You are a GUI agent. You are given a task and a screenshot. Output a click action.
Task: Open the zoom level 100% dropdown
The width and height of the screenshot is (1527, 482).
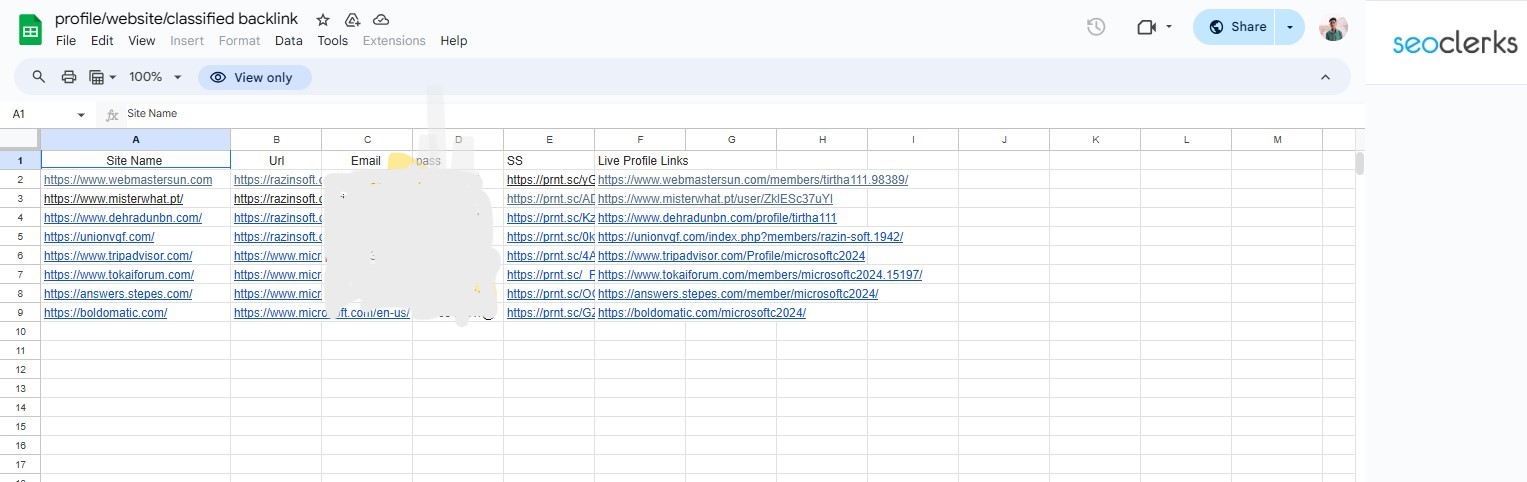[155, 77]
